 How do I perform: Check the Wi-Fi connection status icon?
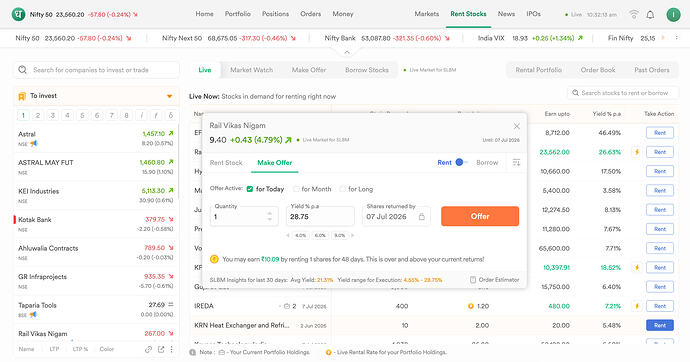(x=634, y=15)
